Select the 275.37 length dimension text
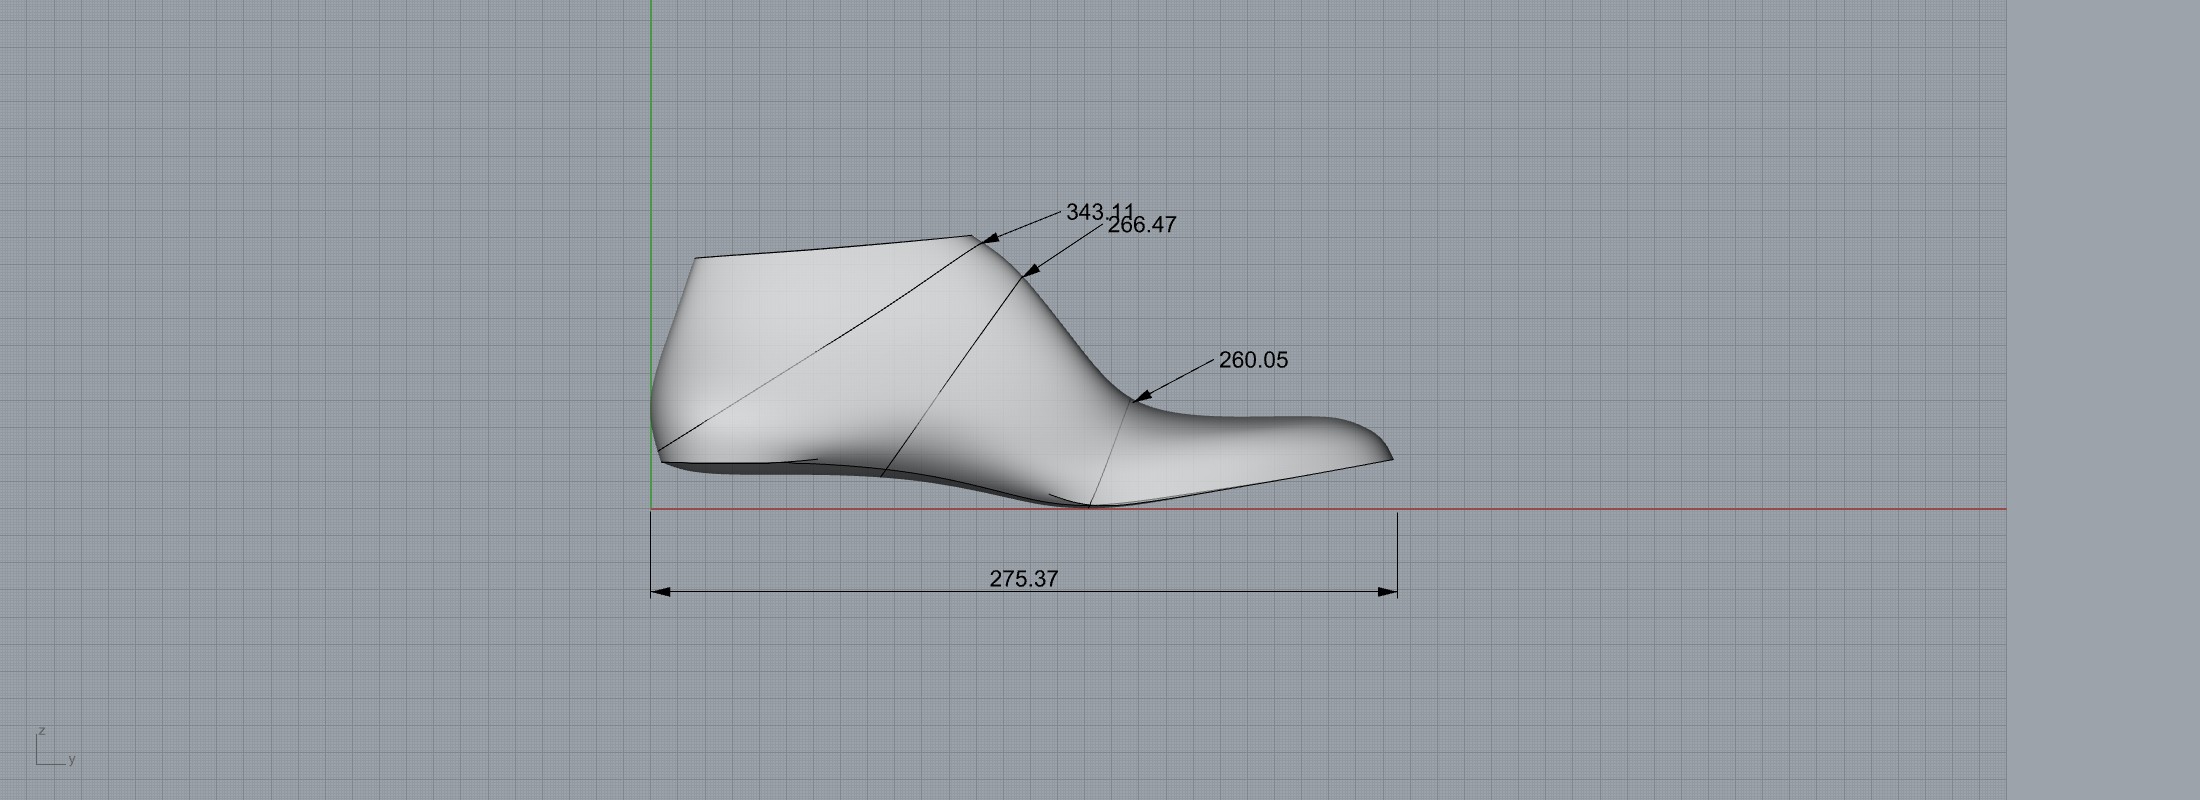 pos(1023,579)
